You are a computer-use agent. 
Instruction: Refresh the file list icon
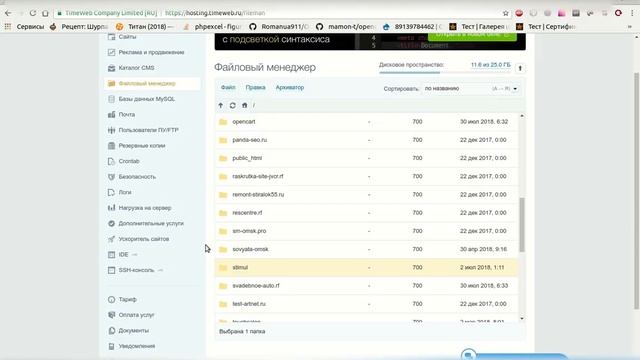tap(232, 105)
